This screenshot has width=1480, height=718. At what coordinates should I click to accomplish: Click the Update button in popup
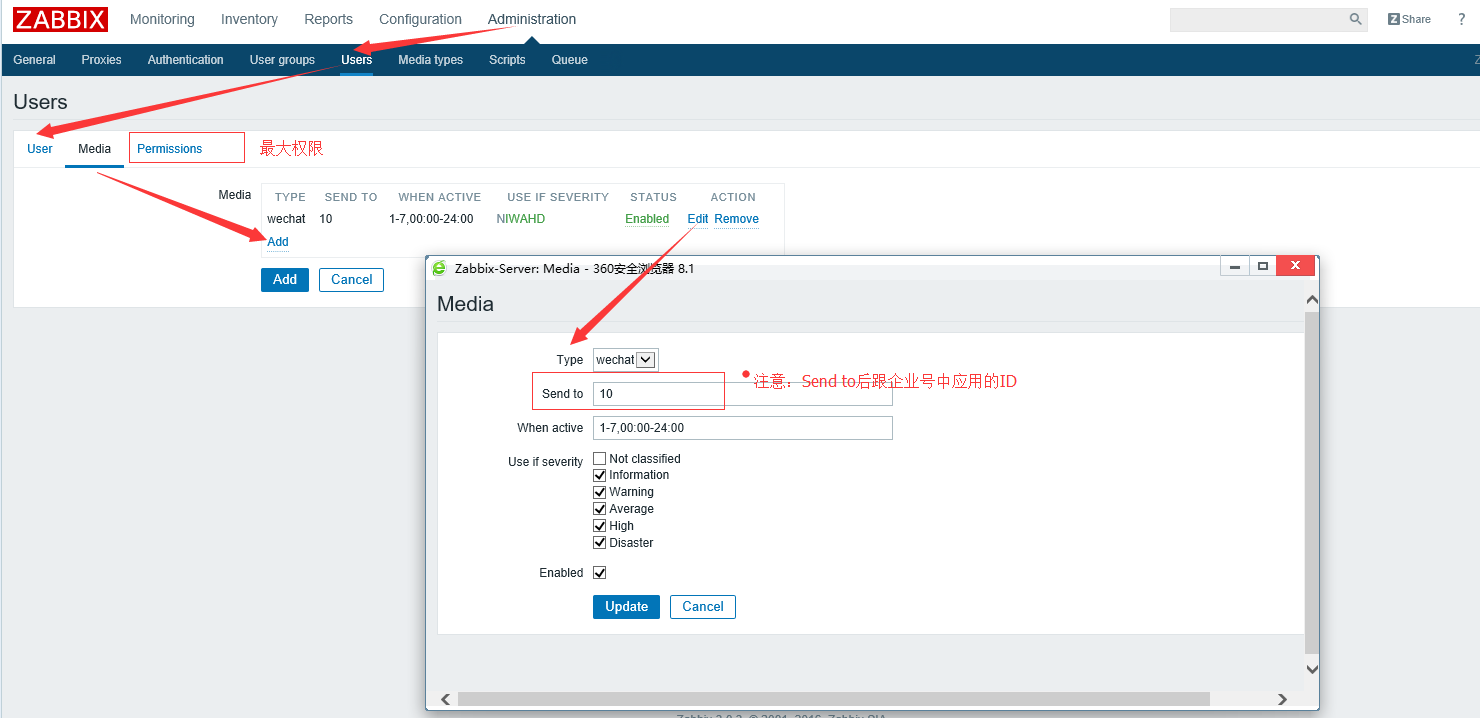click(626, 607)
